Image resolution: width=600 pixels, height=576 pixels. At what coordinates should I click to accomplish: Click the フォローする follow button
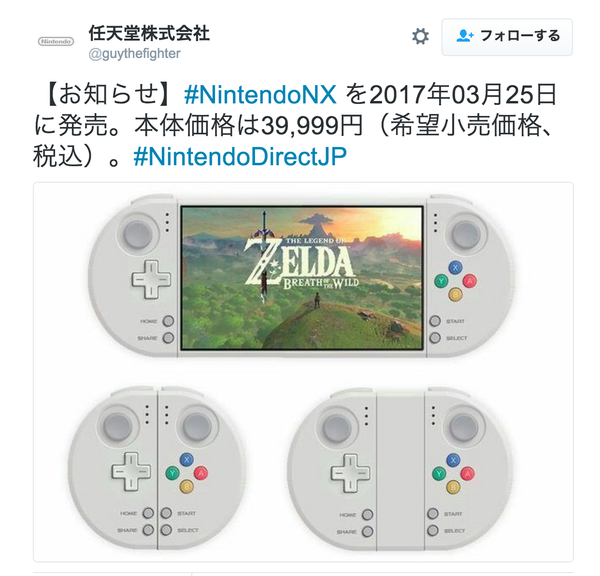click(x=507, y=37)
